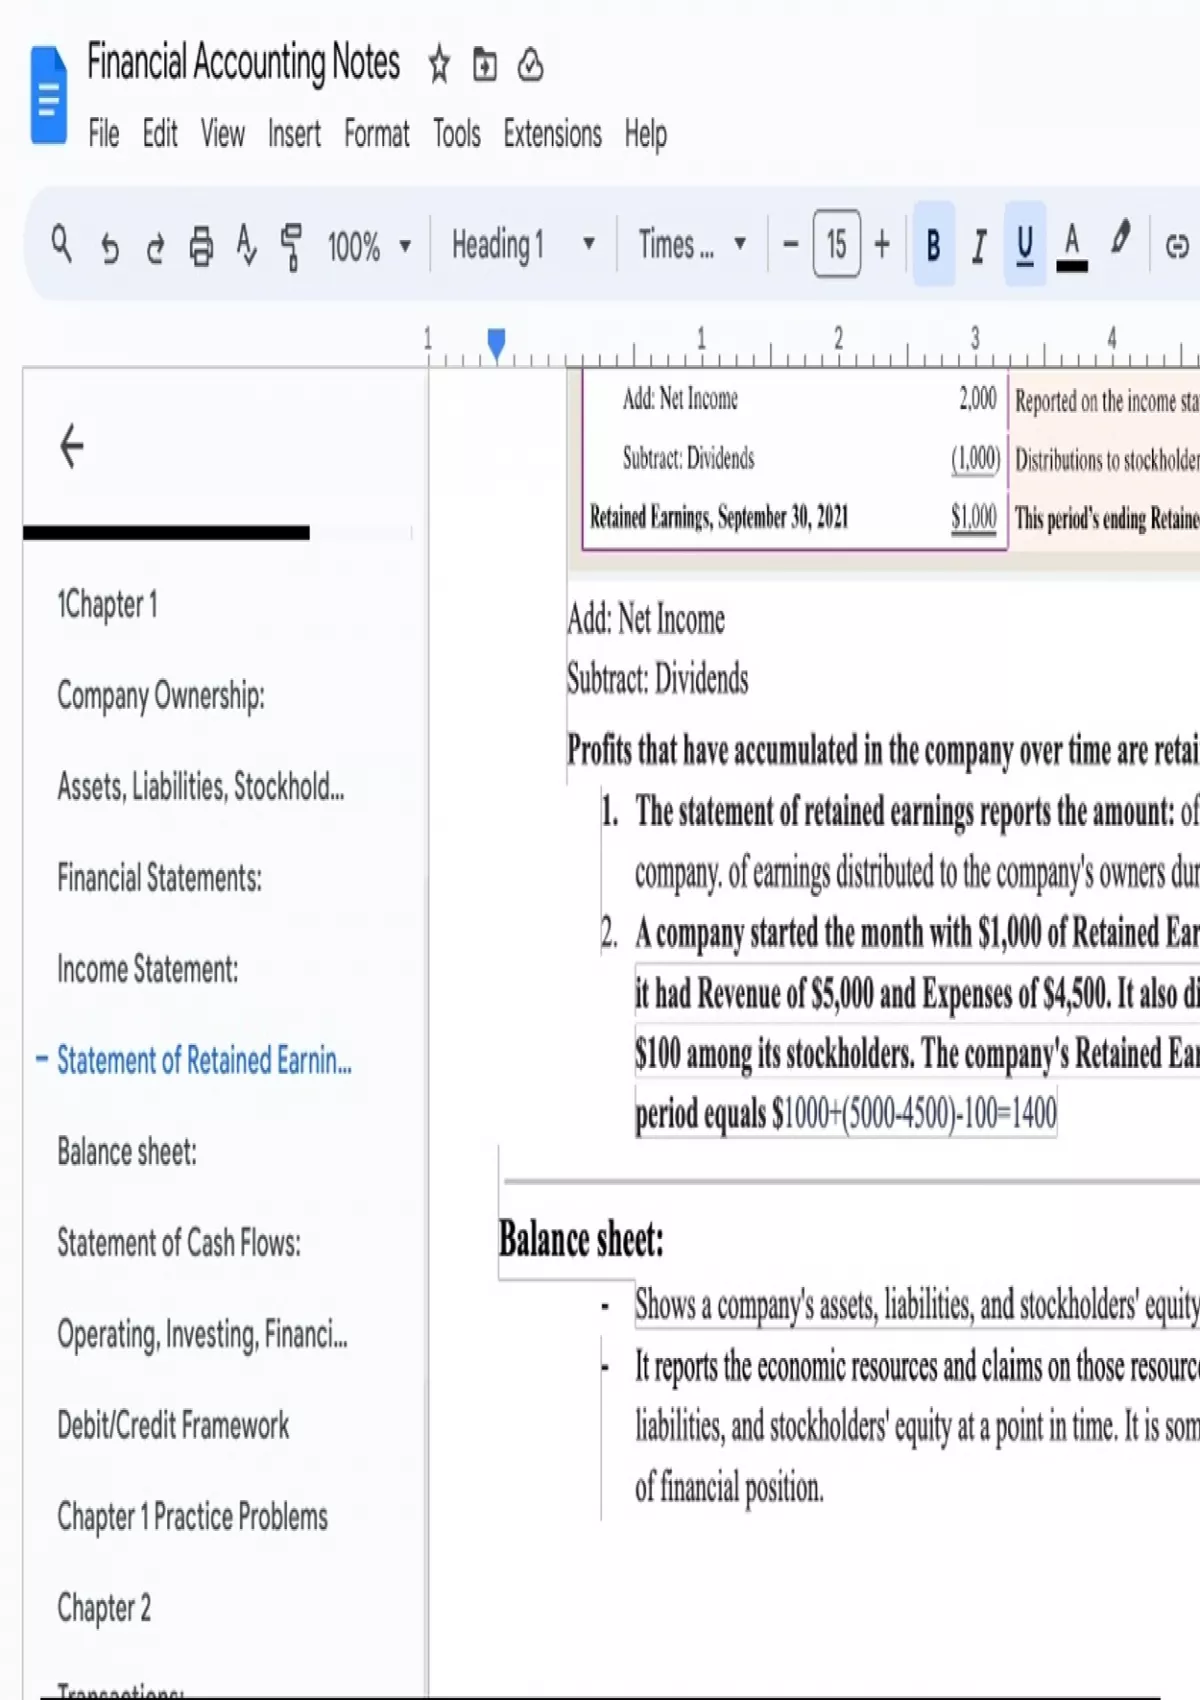Open the highlight color pen tool
The height and width of the screenshot is (1700, 1200).
1120,241
